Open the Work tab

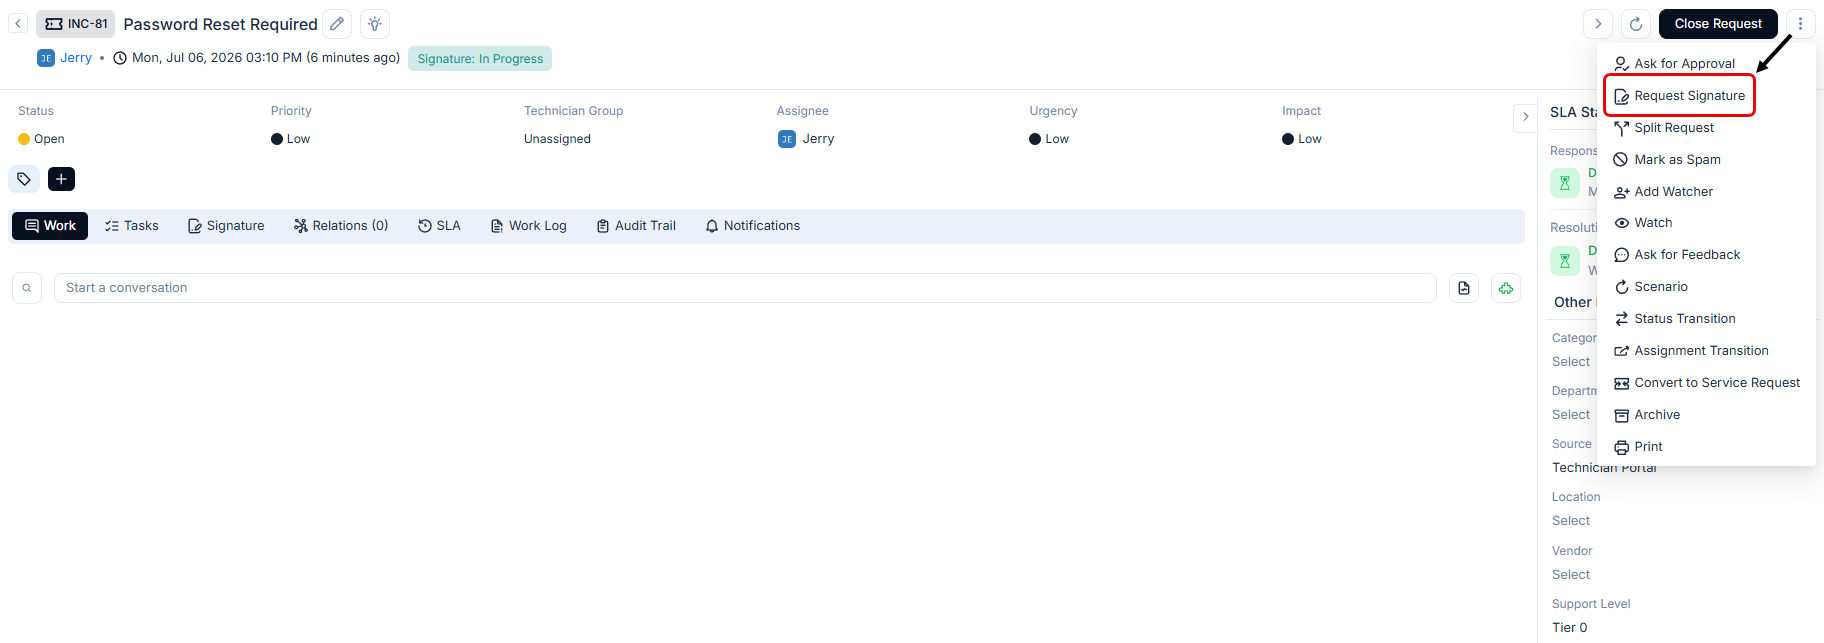click(x=50, y=226)
